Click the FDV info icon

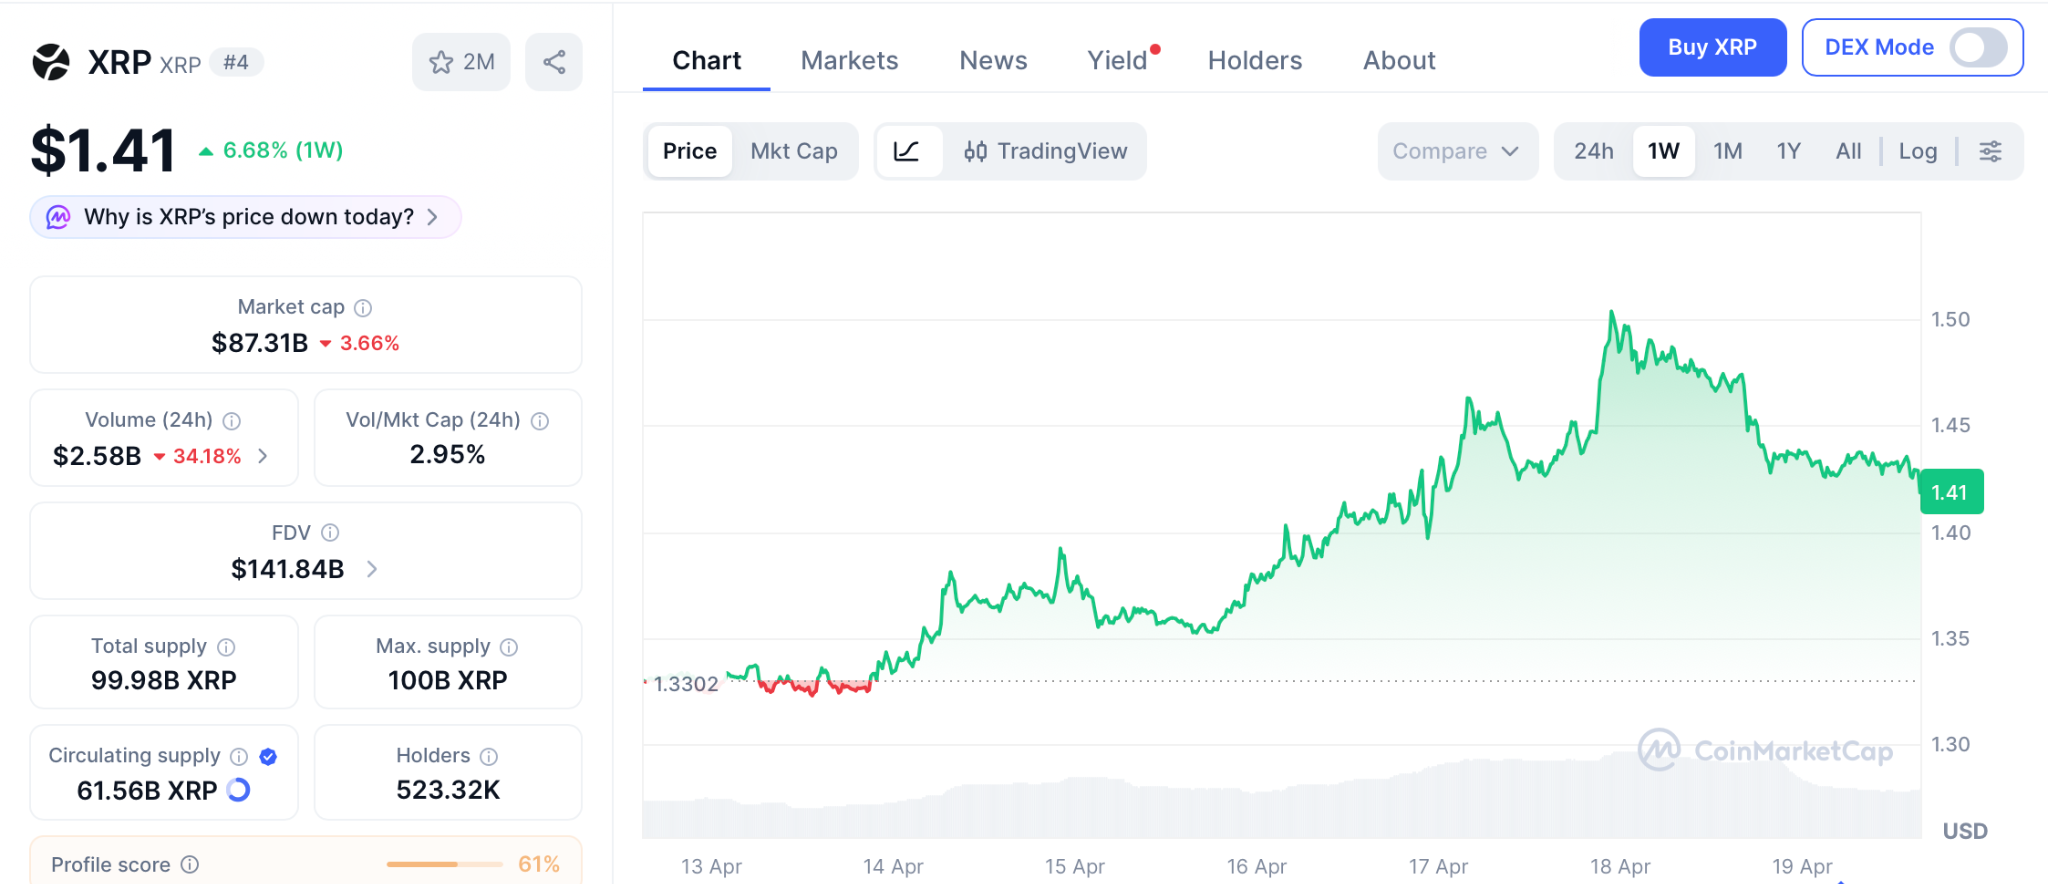(330, 533)
